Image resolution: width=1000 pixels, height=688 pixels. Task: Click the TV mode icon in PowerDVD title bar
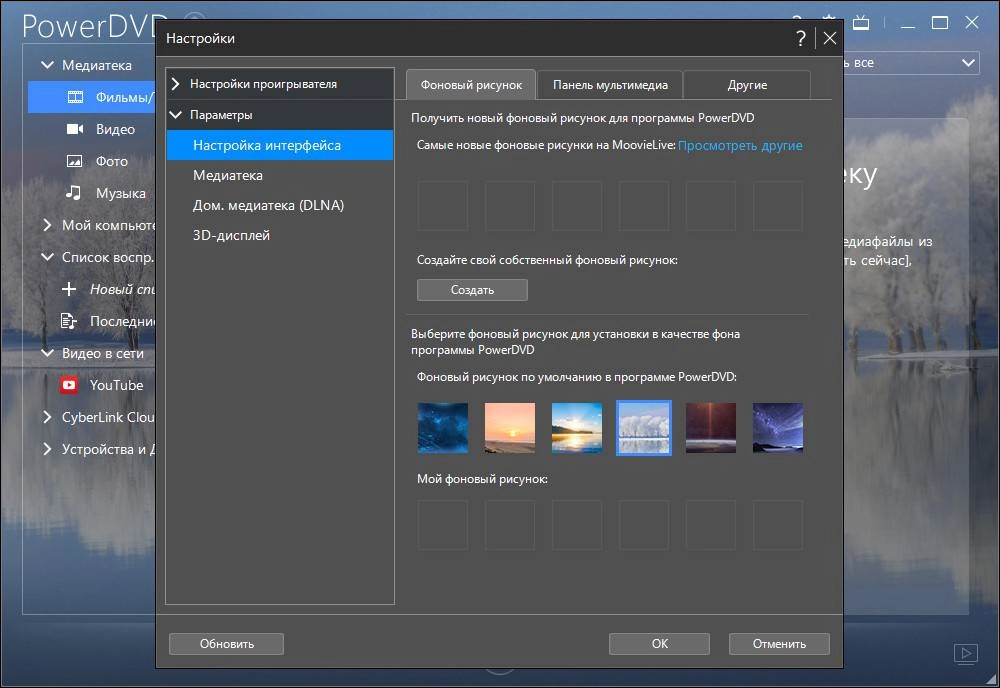(861, 23)
